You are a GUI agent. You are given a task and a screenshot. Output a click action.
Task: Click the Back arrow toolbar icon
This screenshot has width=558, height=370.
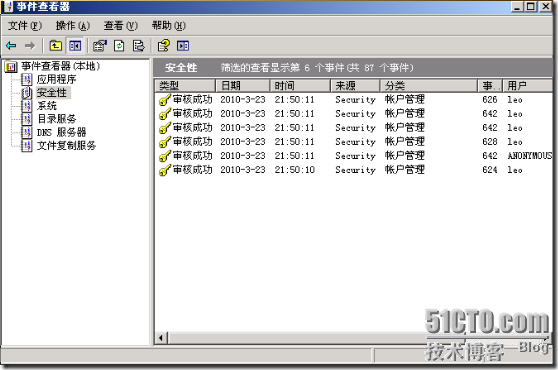point(11,46)
